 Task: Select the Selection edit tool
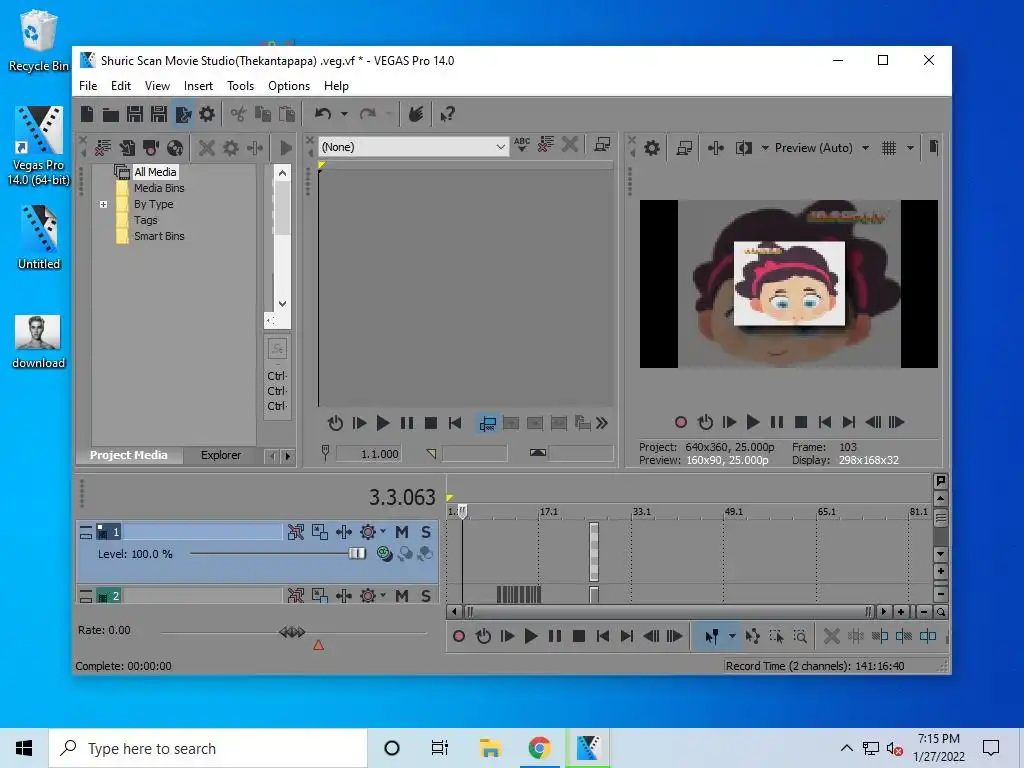tap(776, 636)
